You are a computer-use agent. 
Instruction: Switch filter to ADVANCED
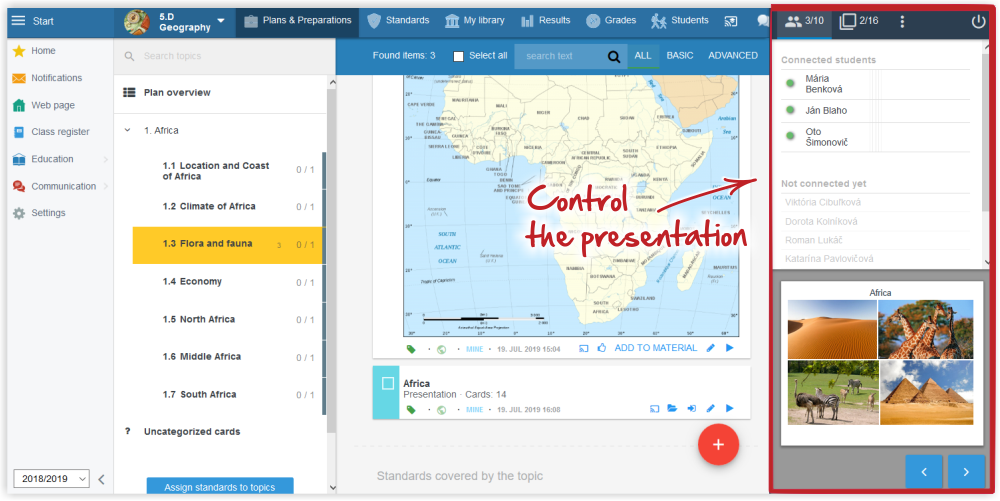[x=733, y=55]
